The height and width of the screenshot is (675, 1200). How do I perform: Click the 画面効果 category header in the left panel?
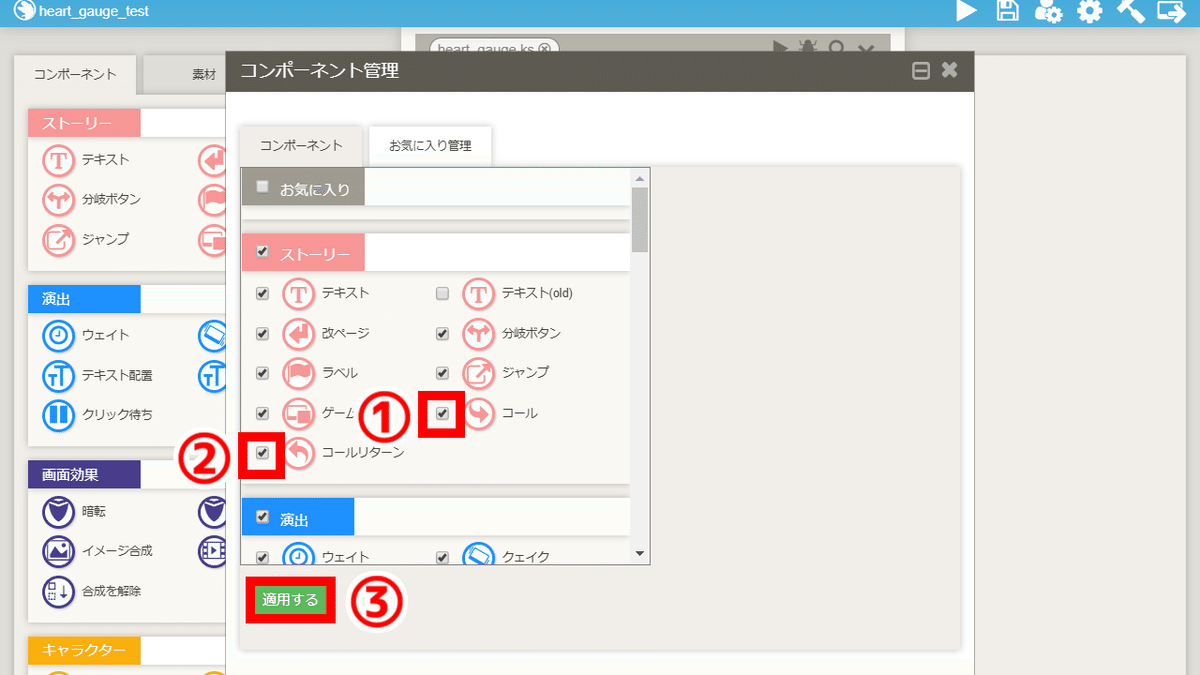tap(85, 474)
